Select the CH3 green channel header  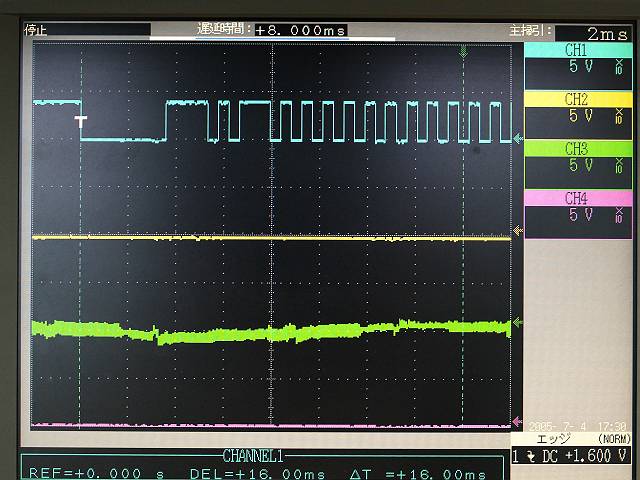576,148
